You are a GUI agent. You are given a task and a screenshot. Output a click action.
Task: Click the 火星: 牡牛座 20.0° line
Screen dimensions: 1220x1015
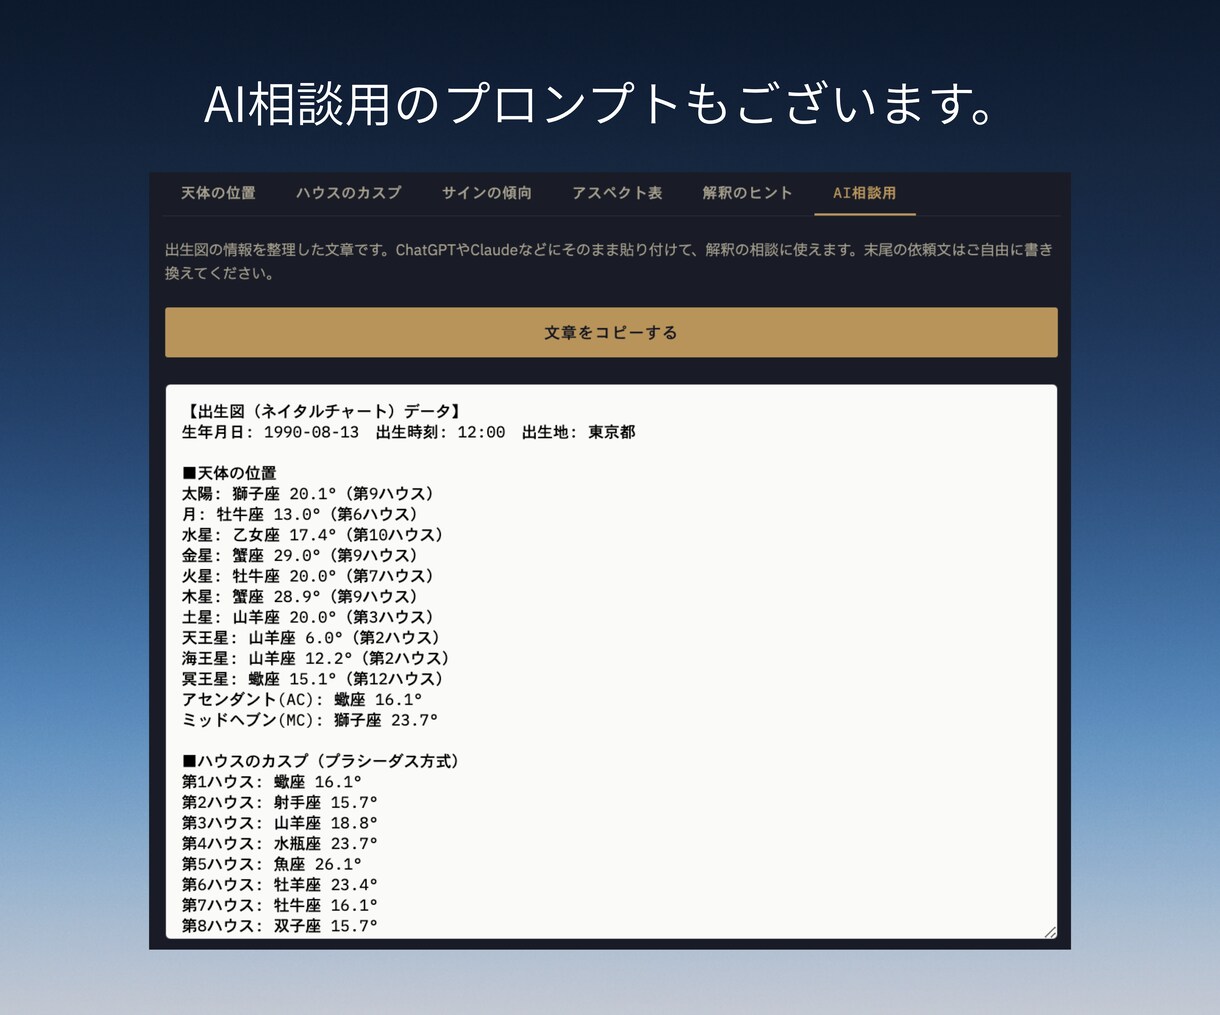click(309, 576)
